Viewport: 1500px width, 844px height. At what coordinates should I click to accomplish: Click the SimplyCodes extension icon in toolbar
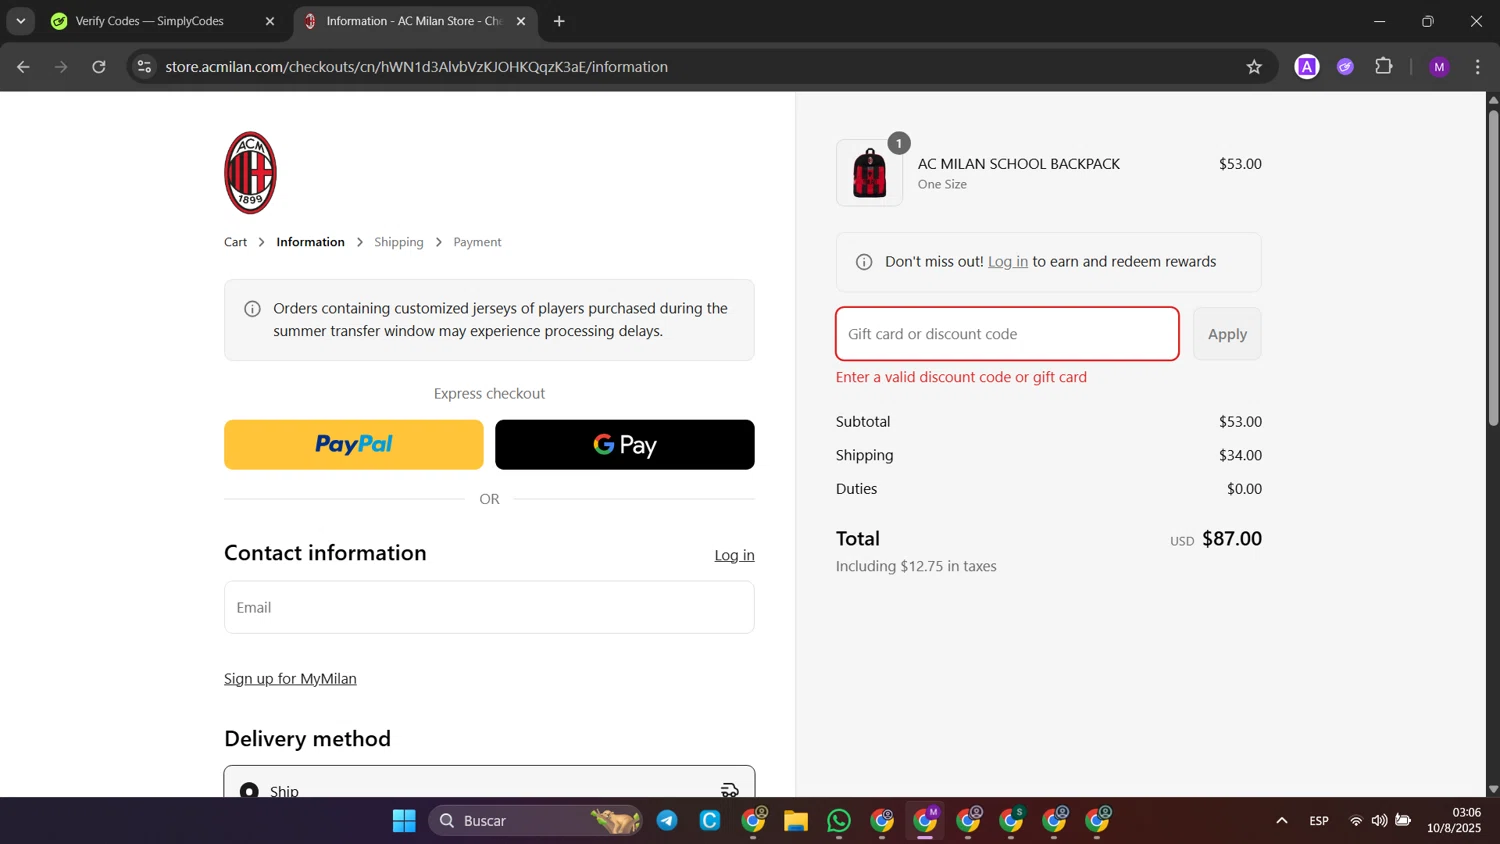click(1346, 67)
